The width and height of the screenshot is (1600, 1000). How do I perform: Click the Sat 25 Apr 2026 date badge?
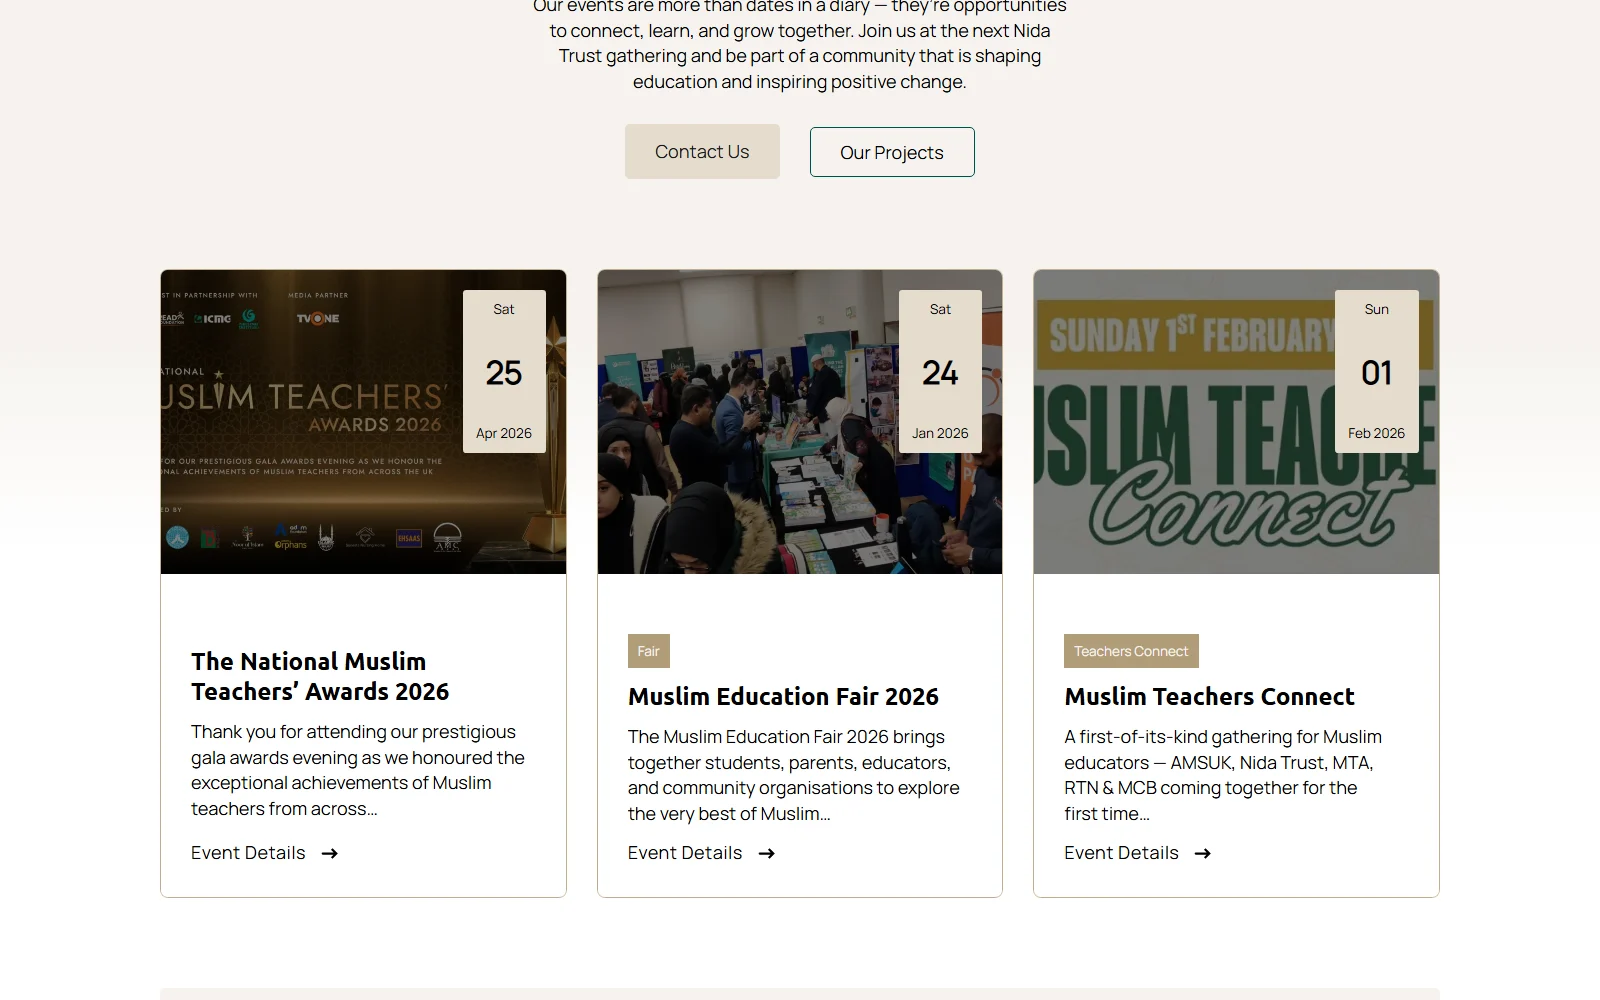click(504, 371)
